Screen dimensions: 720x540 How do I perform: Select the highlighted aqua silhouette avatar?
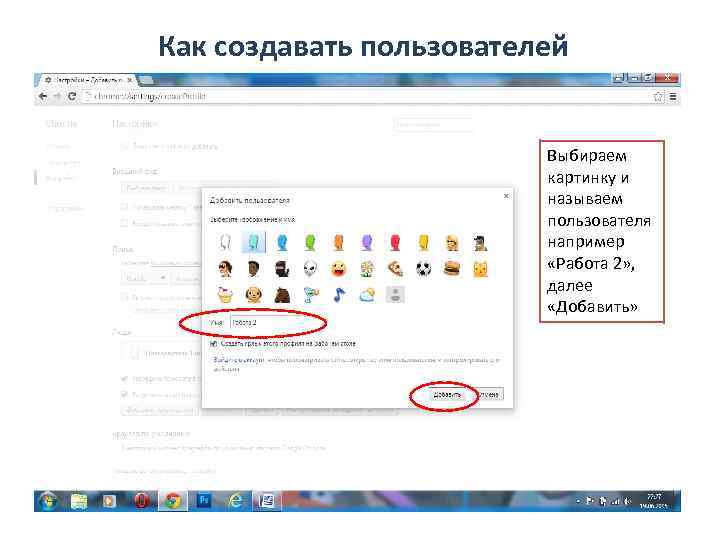253,242
